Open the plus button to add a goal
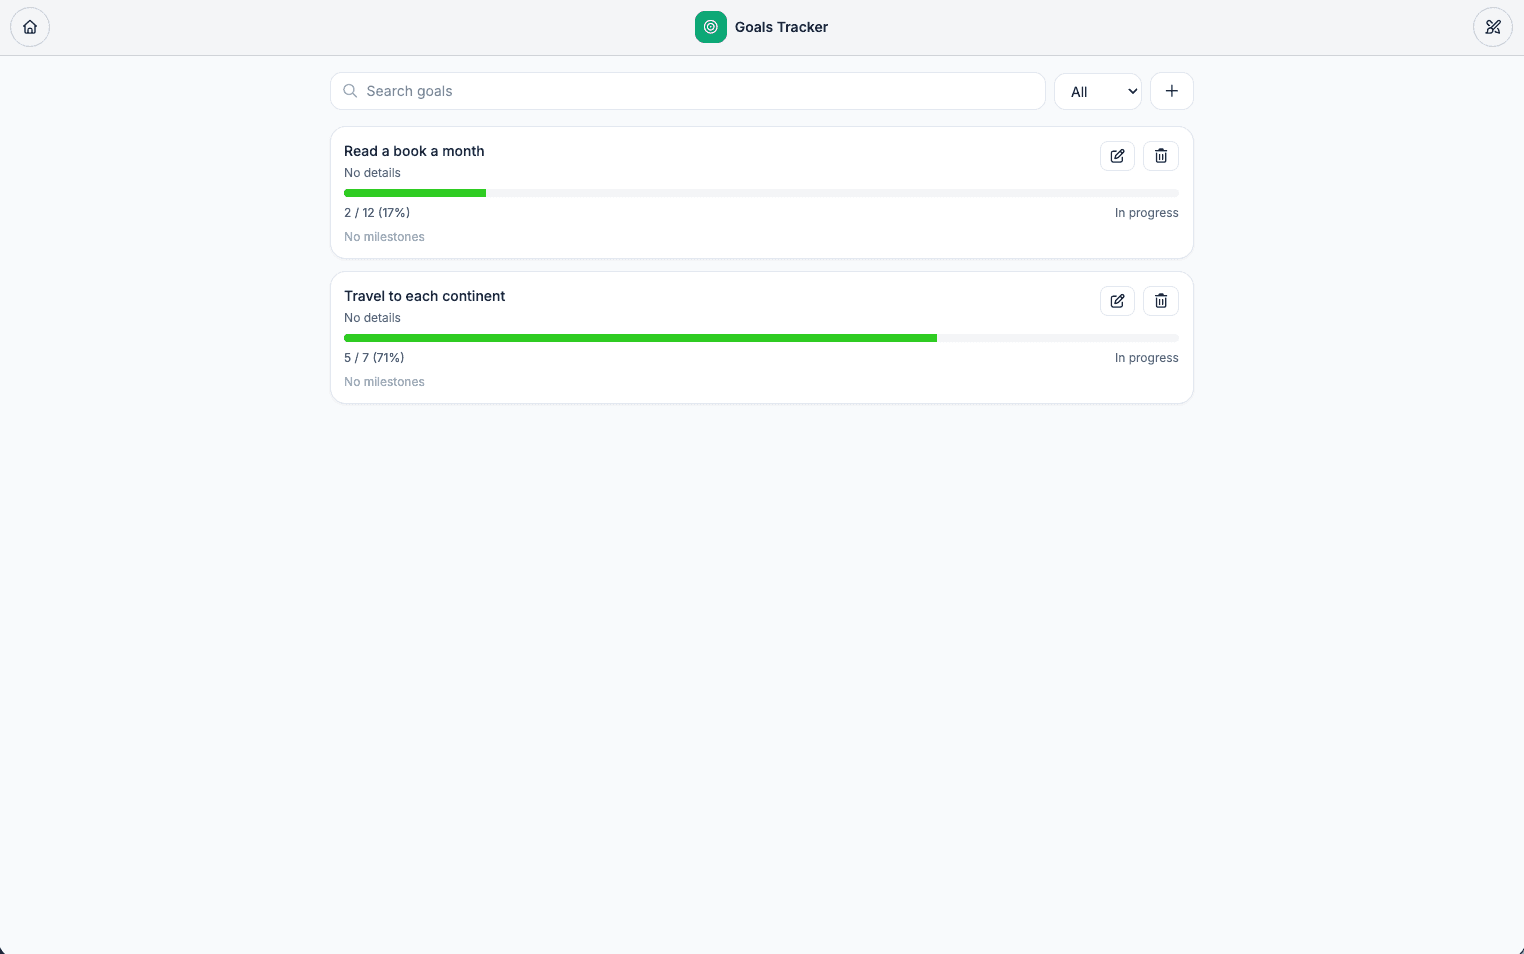 point(1171,91)
